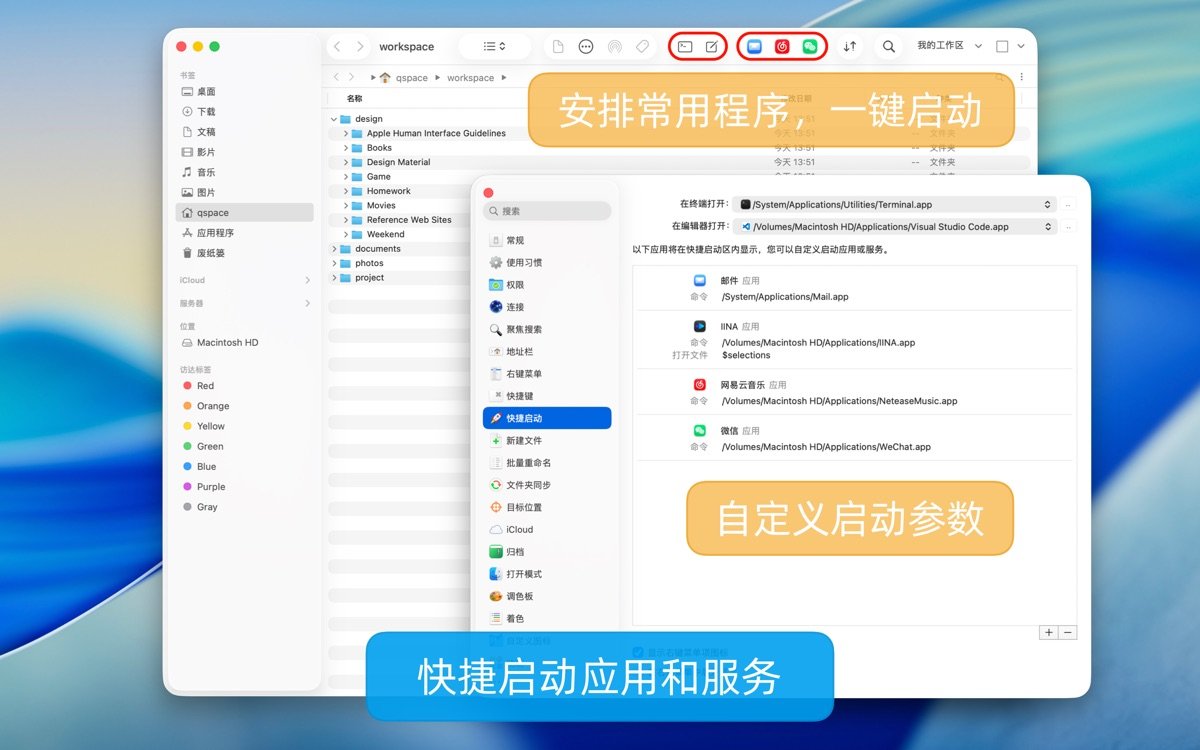This screenshot has height=750, width=1200.
Task: Open the ellipsis more-actions toolbar button
Action: pos(586,47)
